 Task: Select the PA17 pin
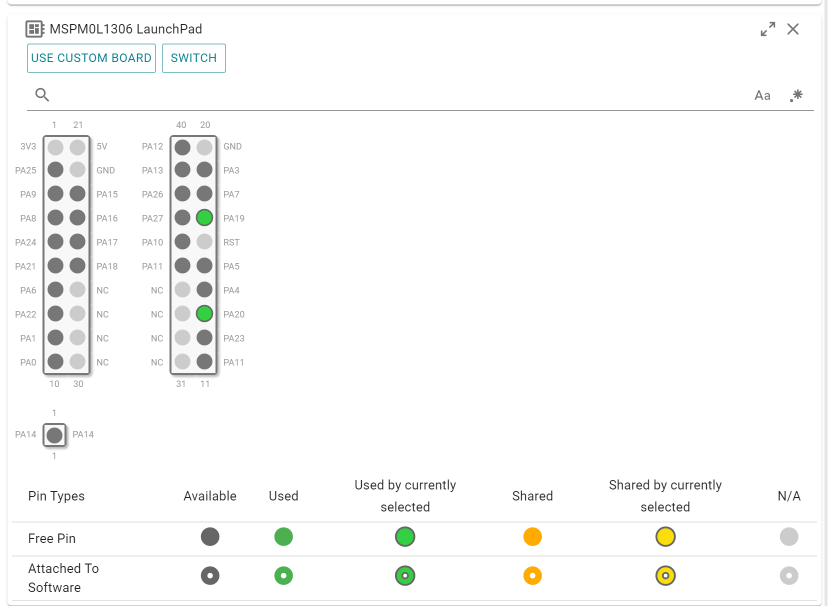[x=78, y=242]
